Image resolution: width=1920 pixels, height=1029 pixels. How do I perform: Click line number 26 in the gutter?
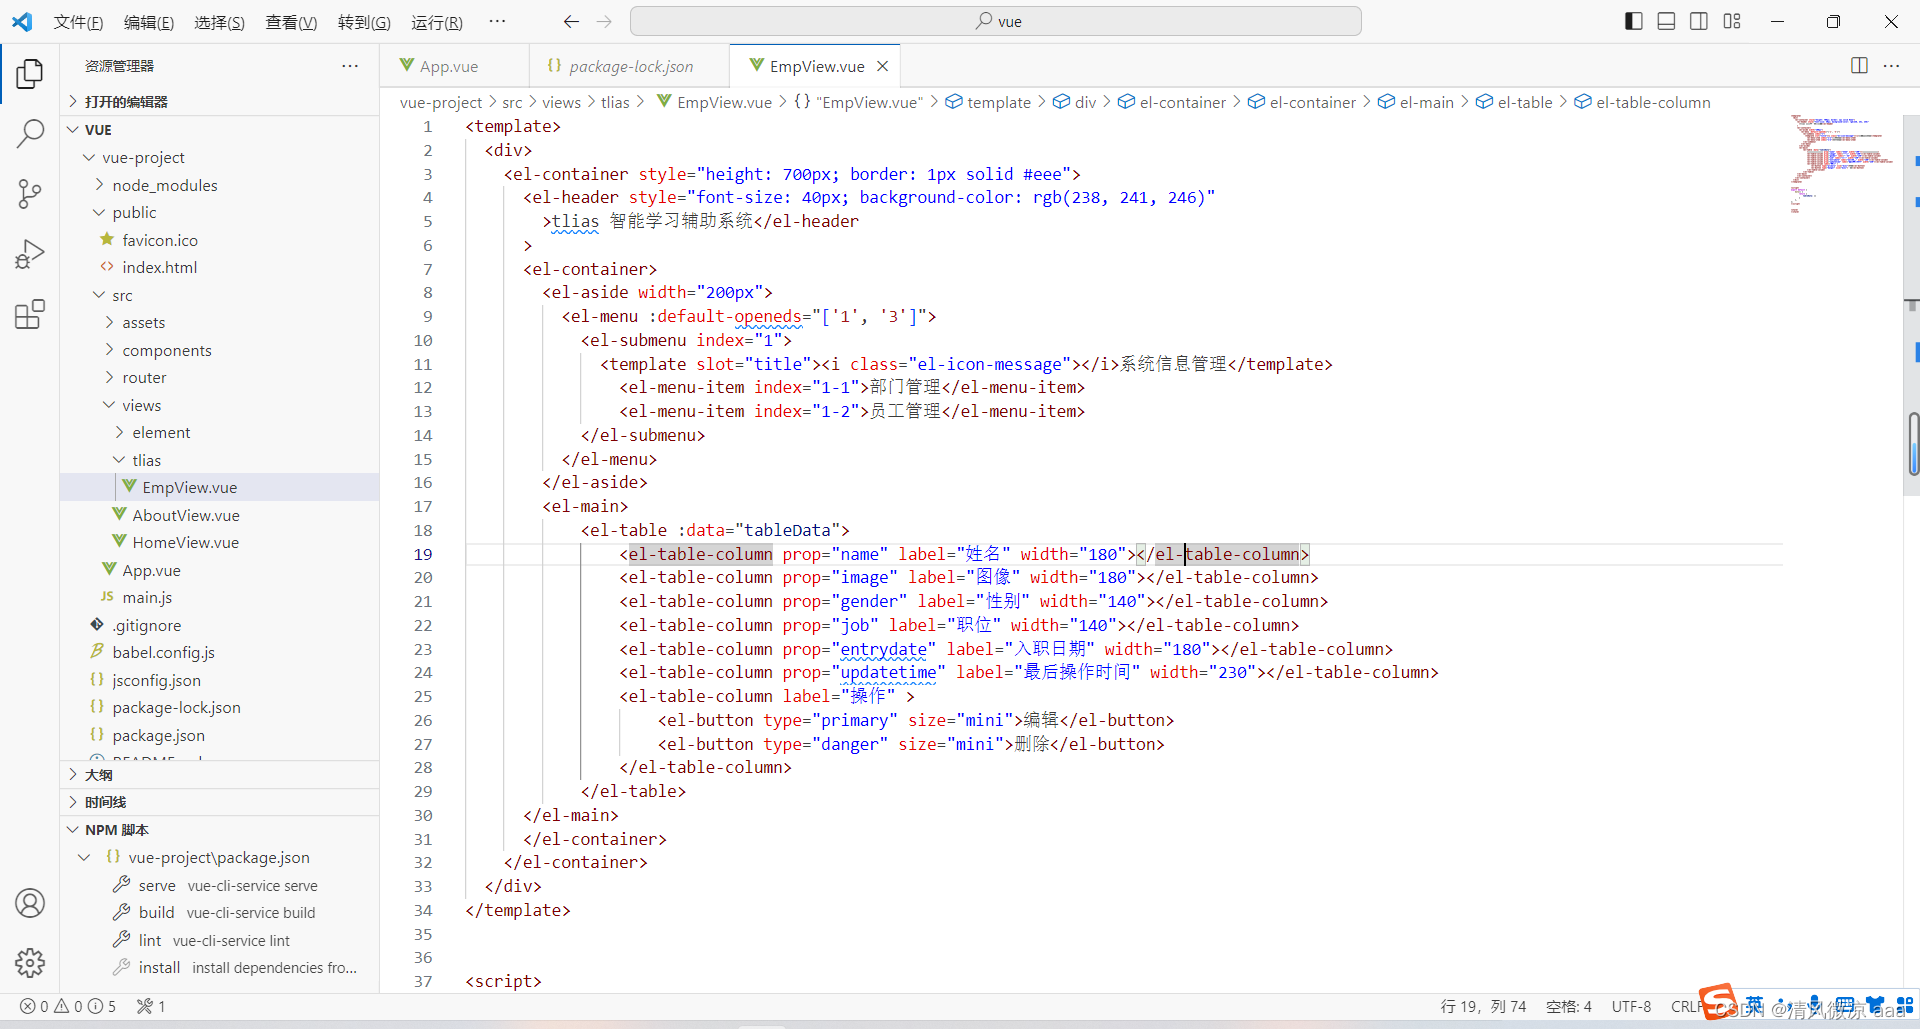tap(423, 720)
